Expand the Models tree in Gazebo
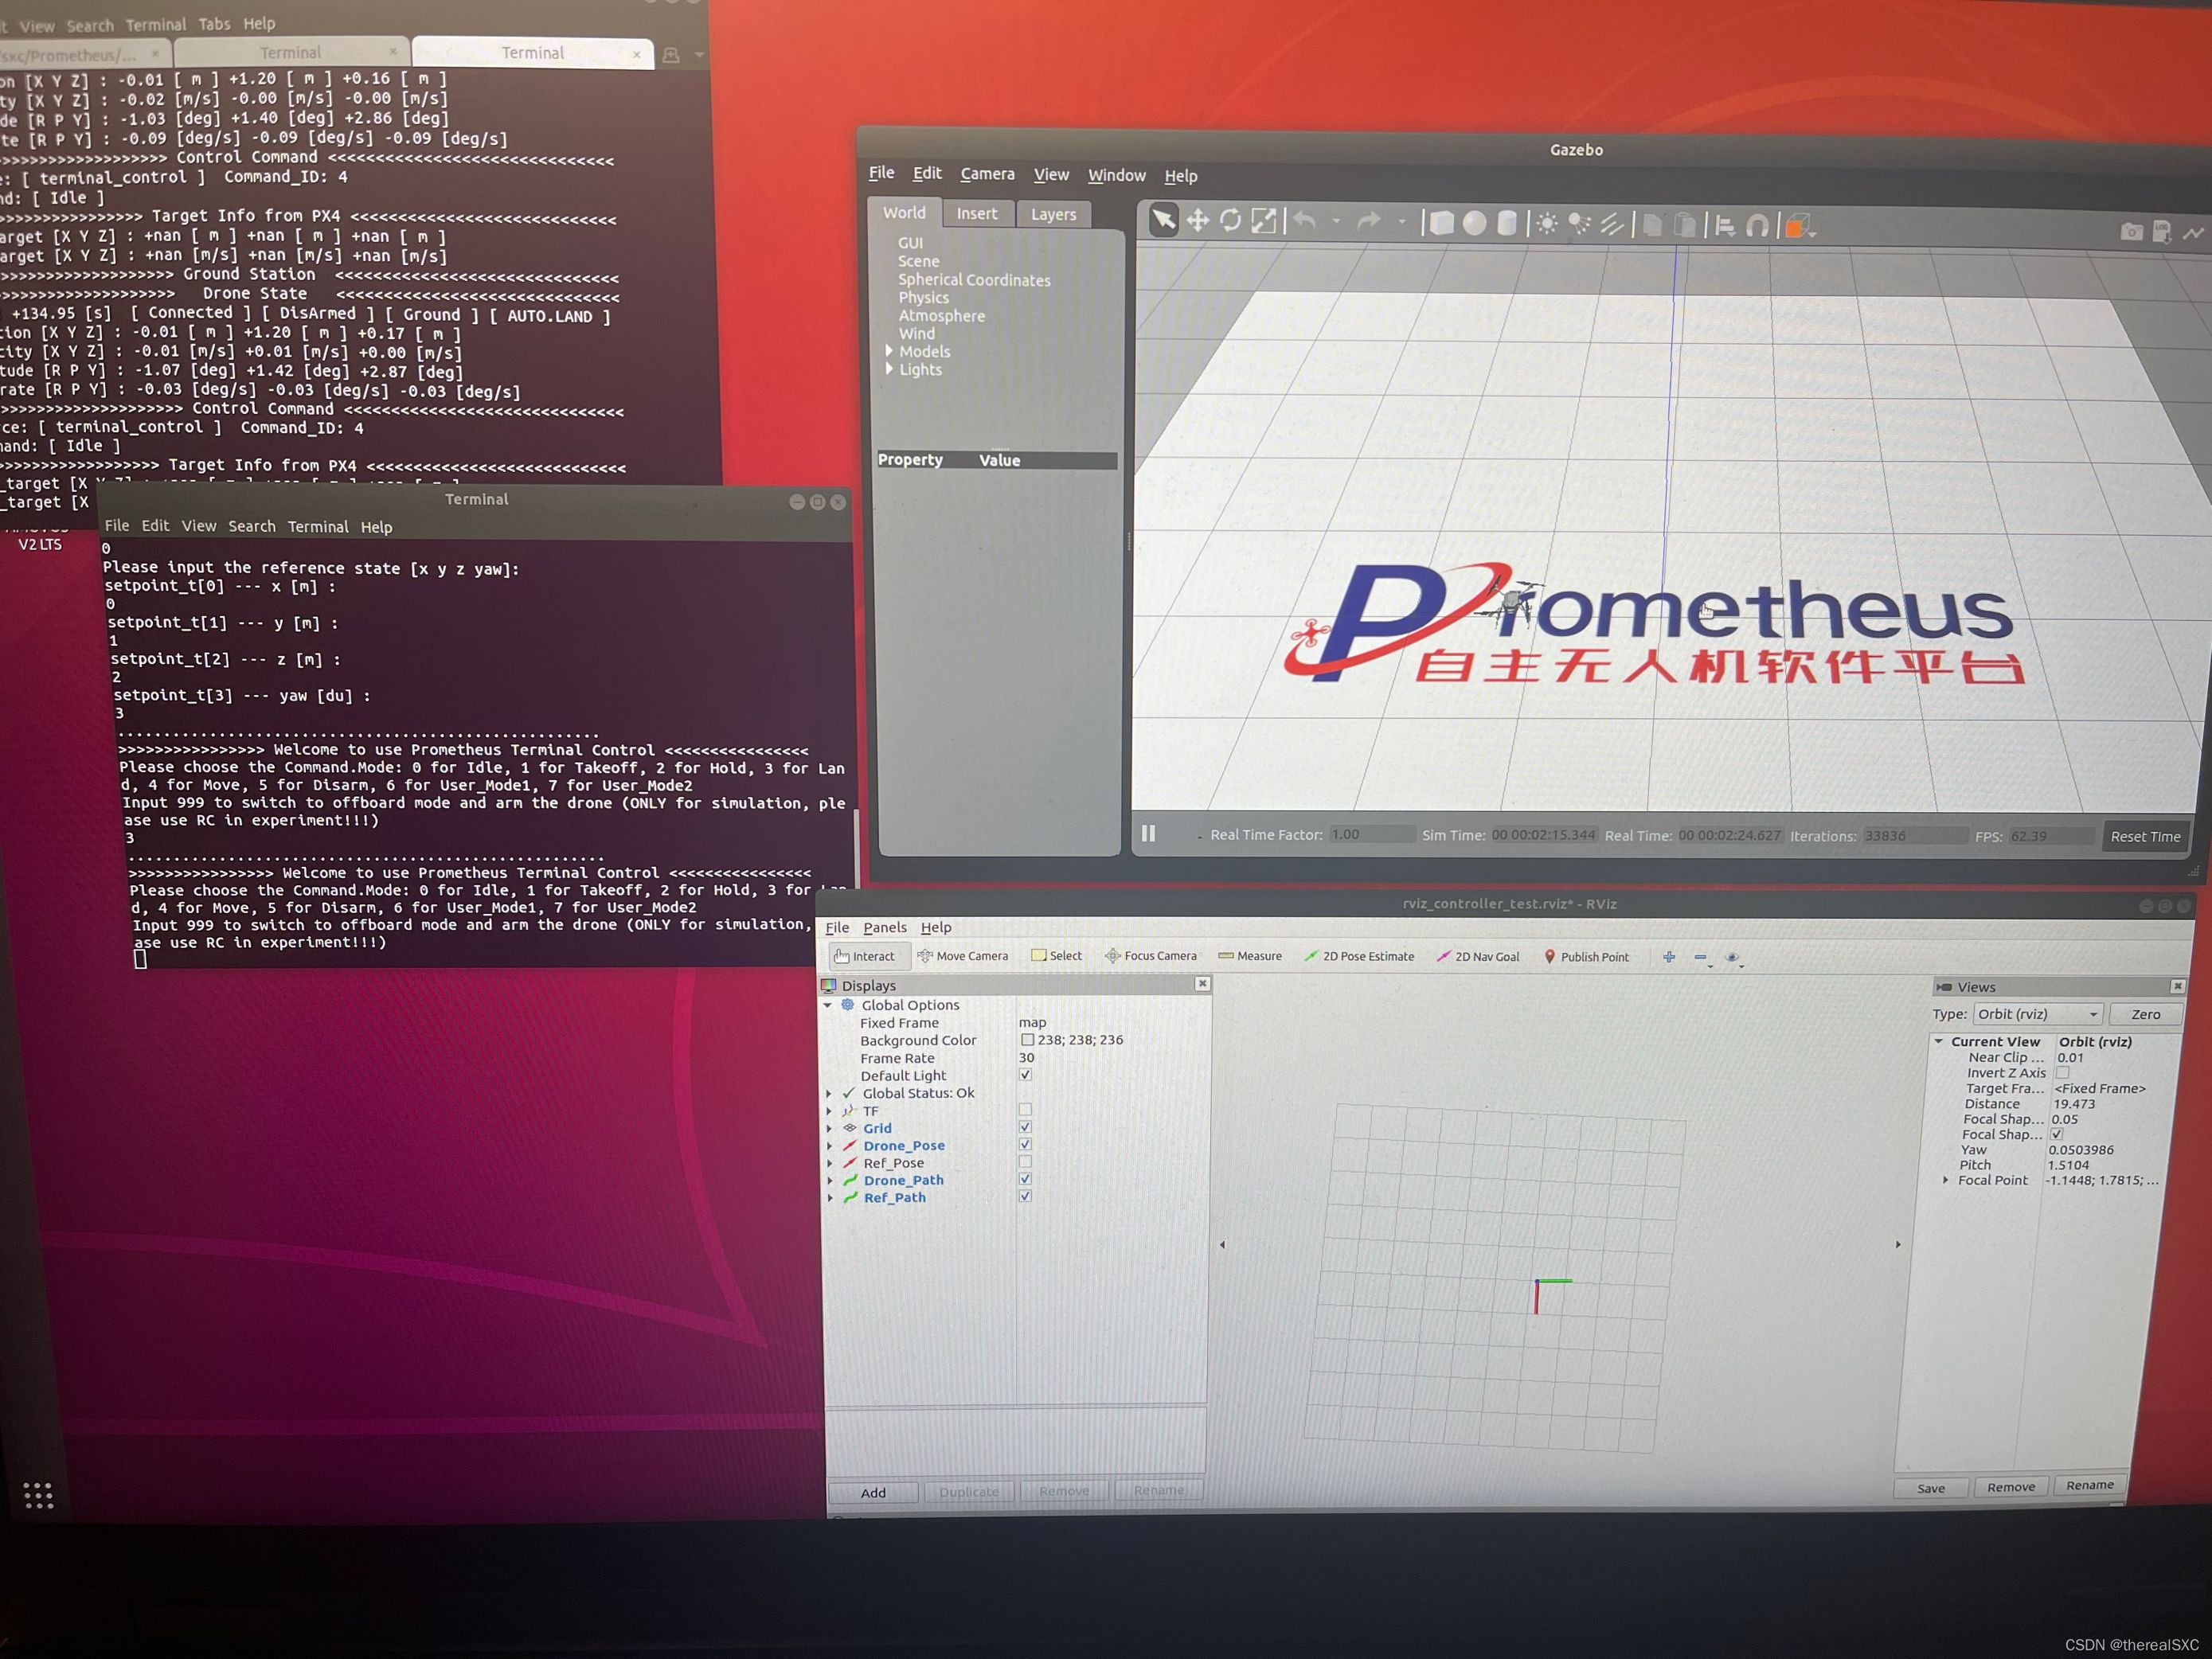Image resolution: width=2212 pixels, height=1659 pixels. tap(889, 351)
